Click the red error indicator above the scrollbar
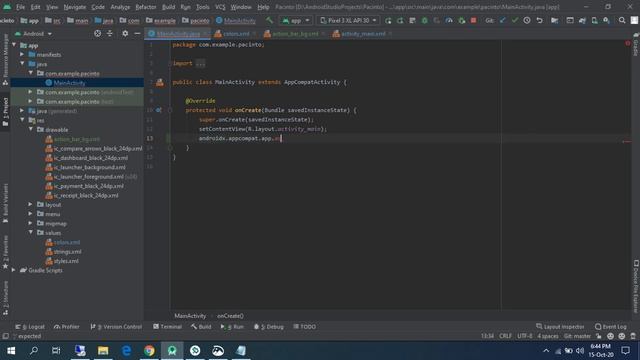640x360 pixels. point(628,43)
